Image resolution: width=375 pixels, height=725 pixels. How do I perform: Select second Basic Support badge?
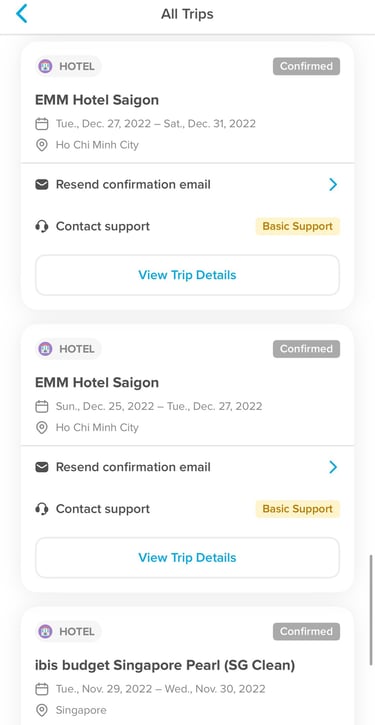(x=298, y=509)
